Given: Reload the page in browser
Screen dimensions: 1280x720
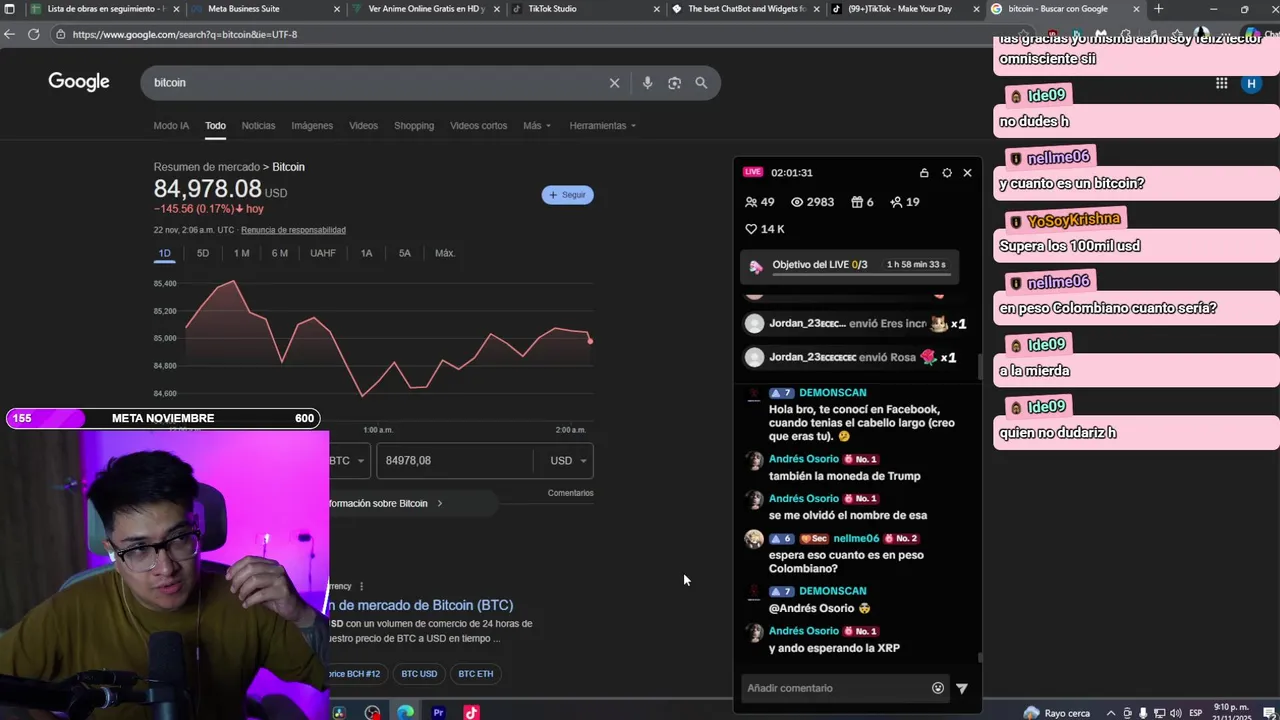Looking at the screenshot, I should coord(33,34).
